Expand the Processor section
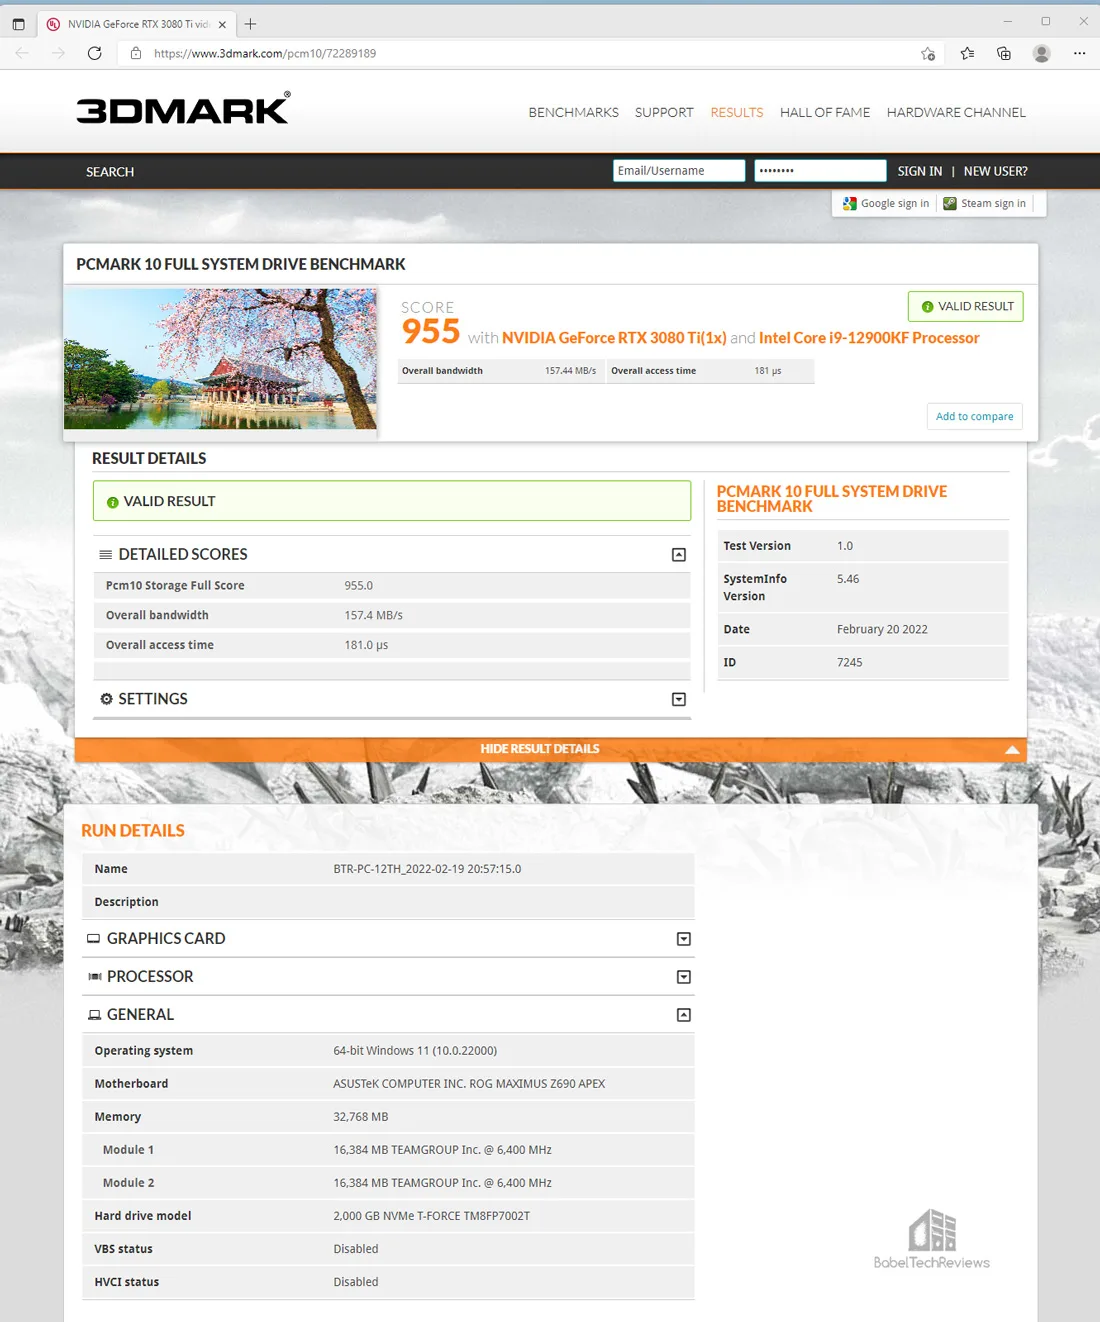 (x=684, y=977)
